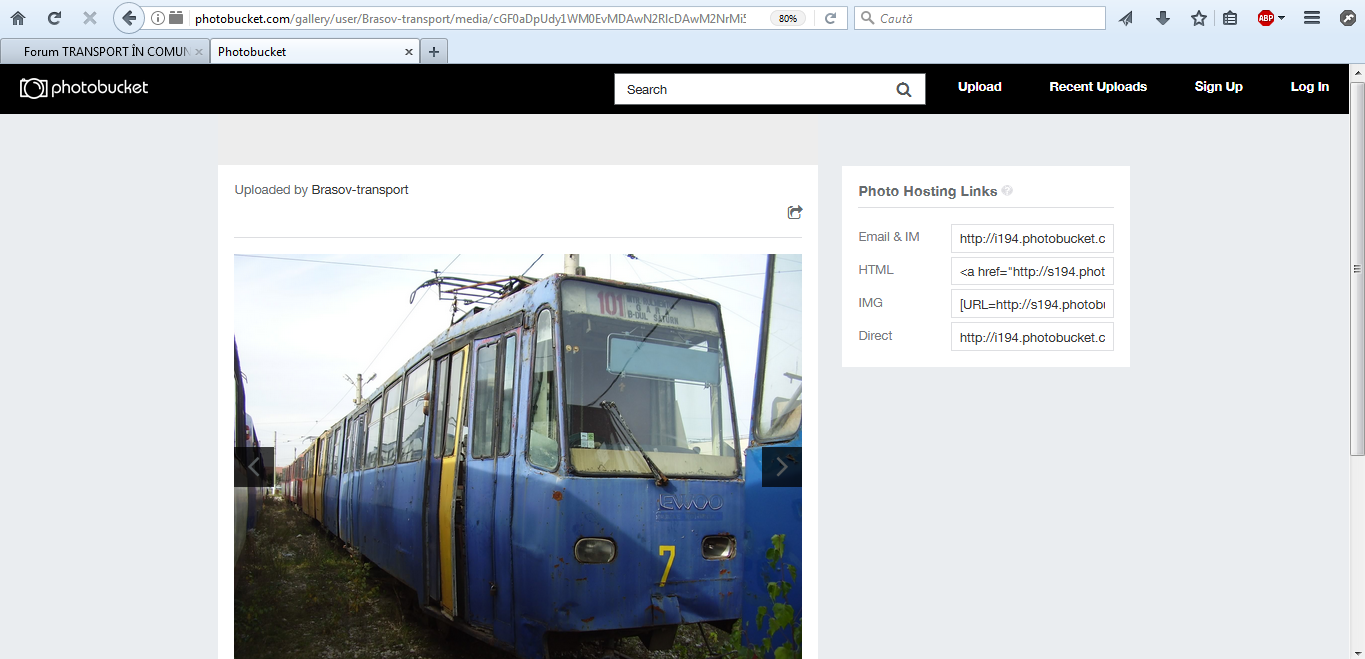Open the Firefox hamburger menu
This screenshot has width=1365, height=659.
click(1312, 18)
